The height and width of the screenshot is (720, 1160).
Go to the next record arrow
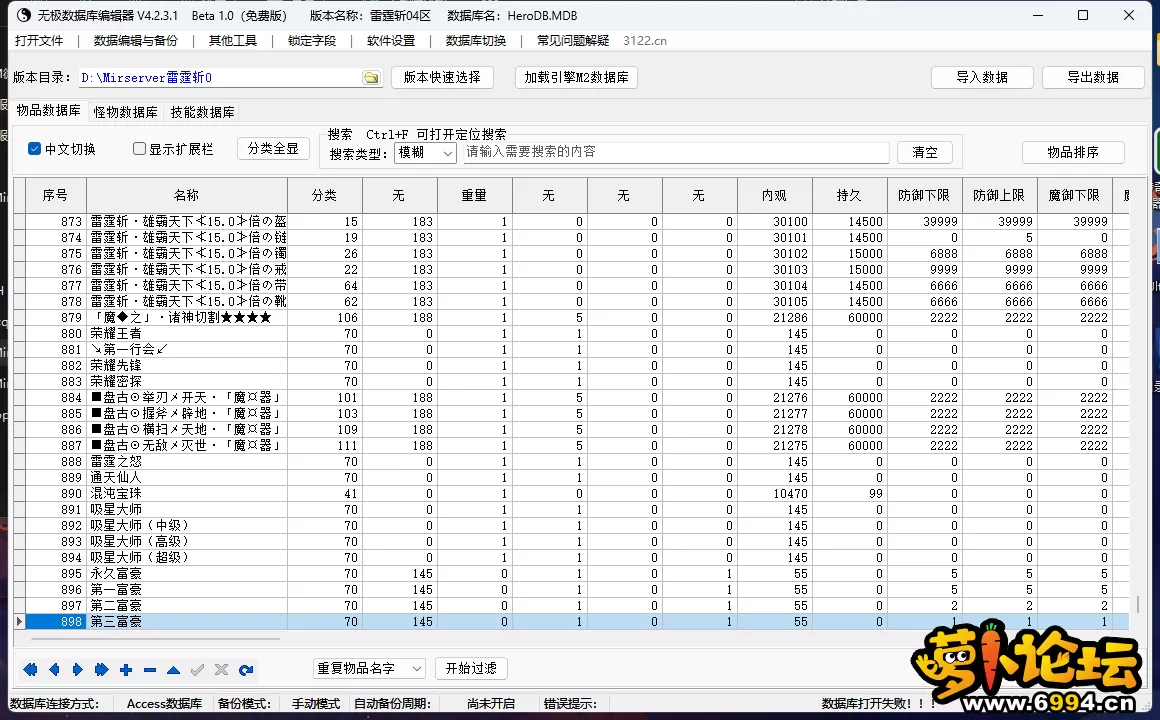point(78,670)
